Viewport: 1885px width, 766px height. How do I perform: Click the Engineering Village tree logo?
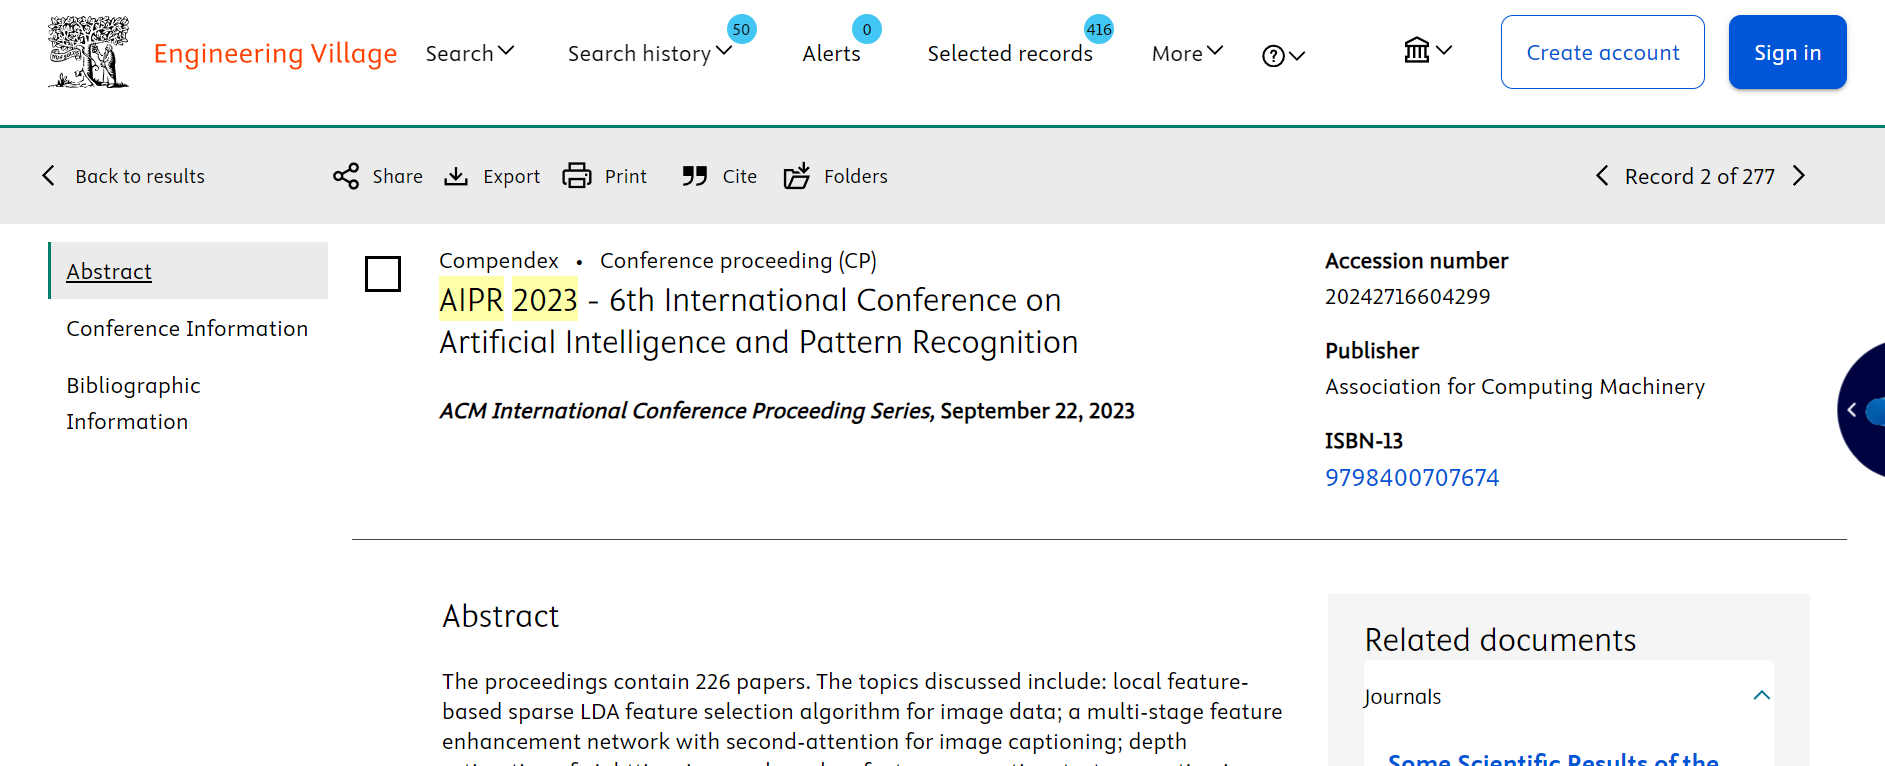[89, 52]
